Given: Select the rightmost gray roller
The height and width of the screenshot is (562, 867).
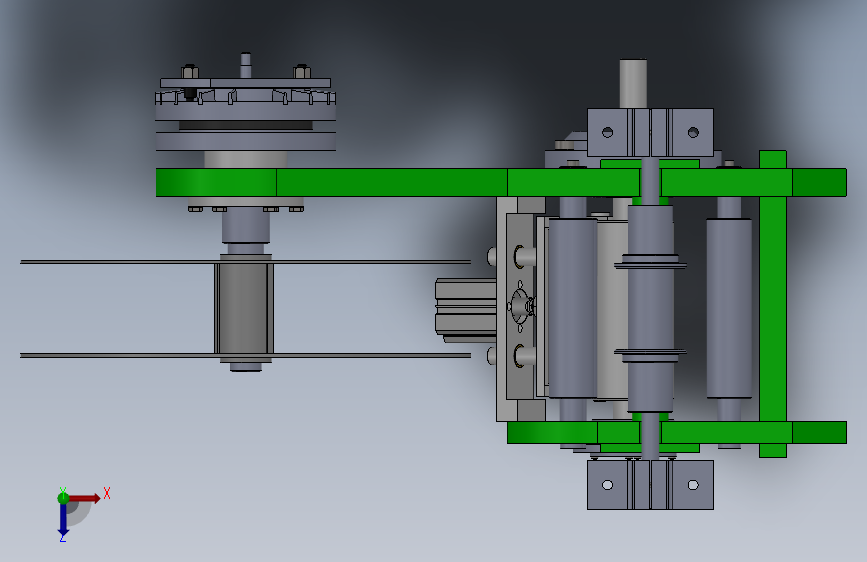Looking at the screenshot, I should tap(729, 308).
